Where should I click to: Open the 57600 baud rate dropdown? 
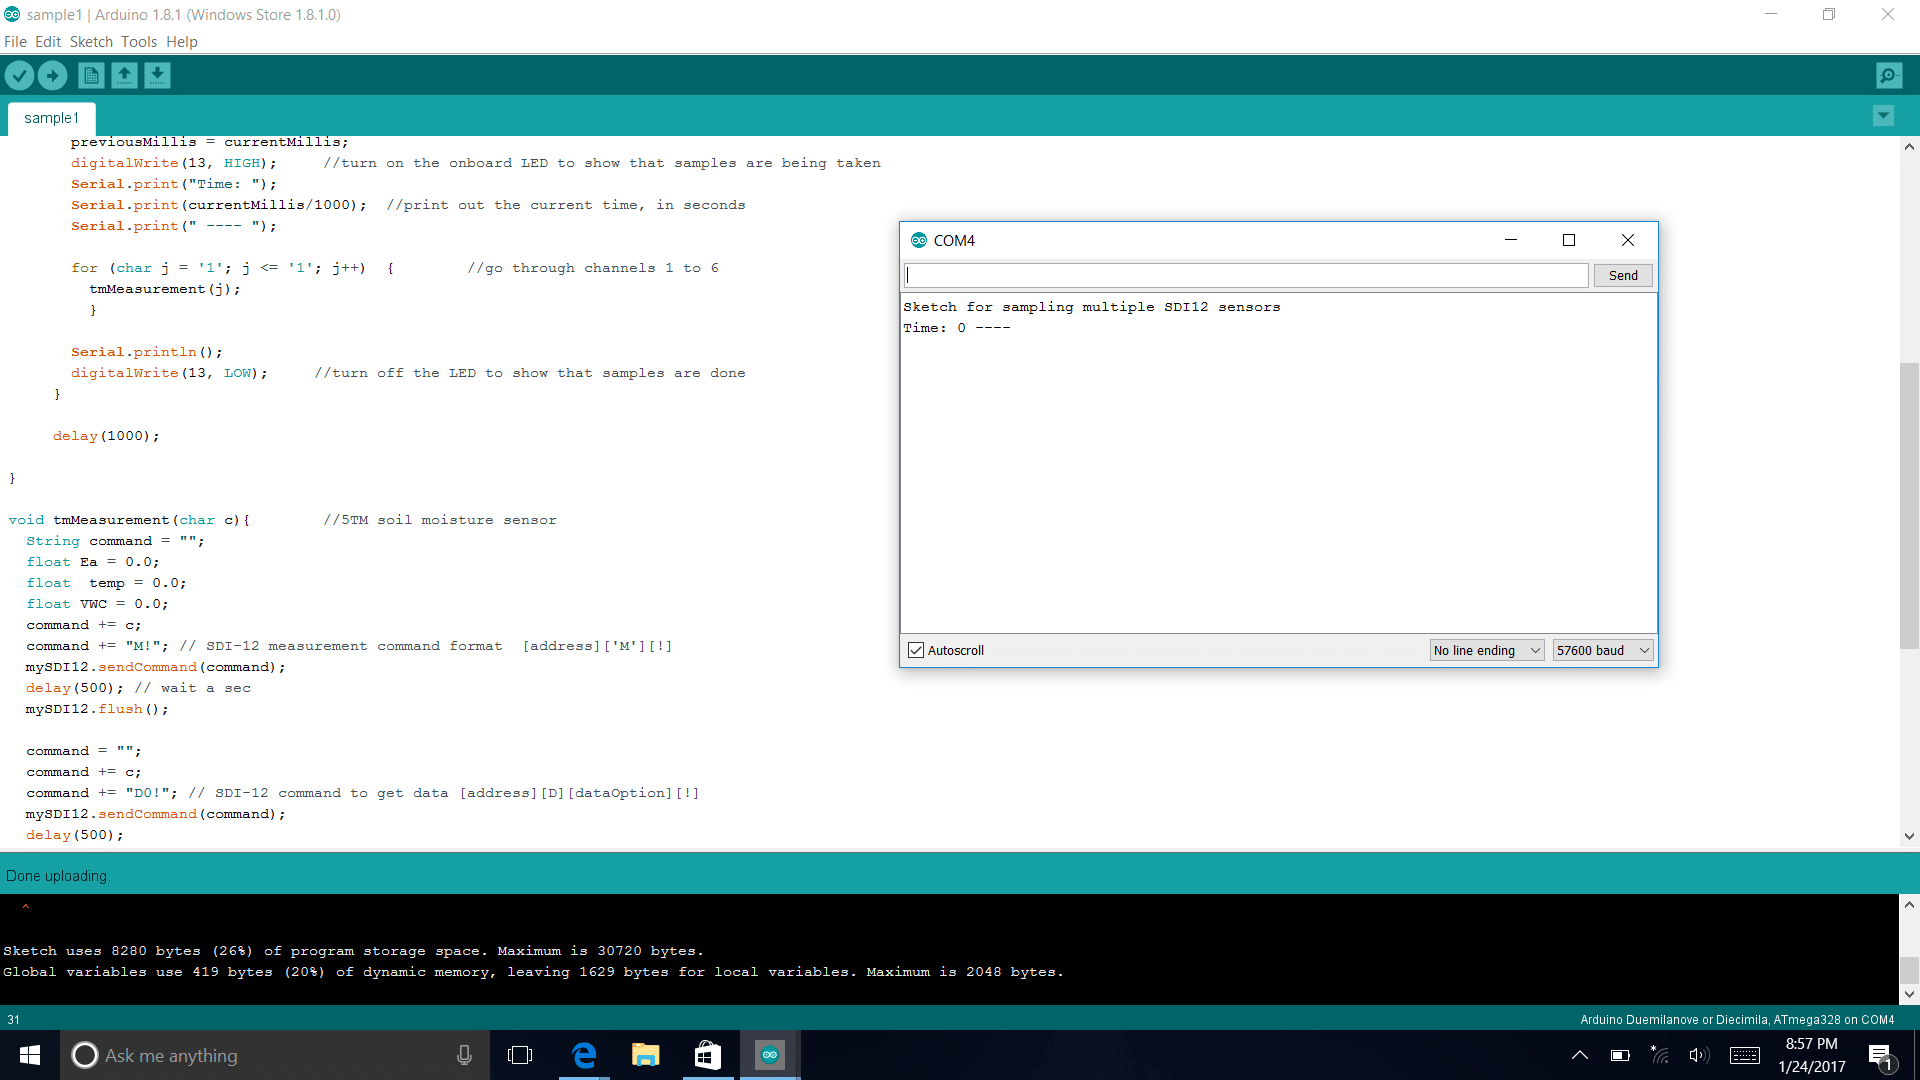[1602, 650]
